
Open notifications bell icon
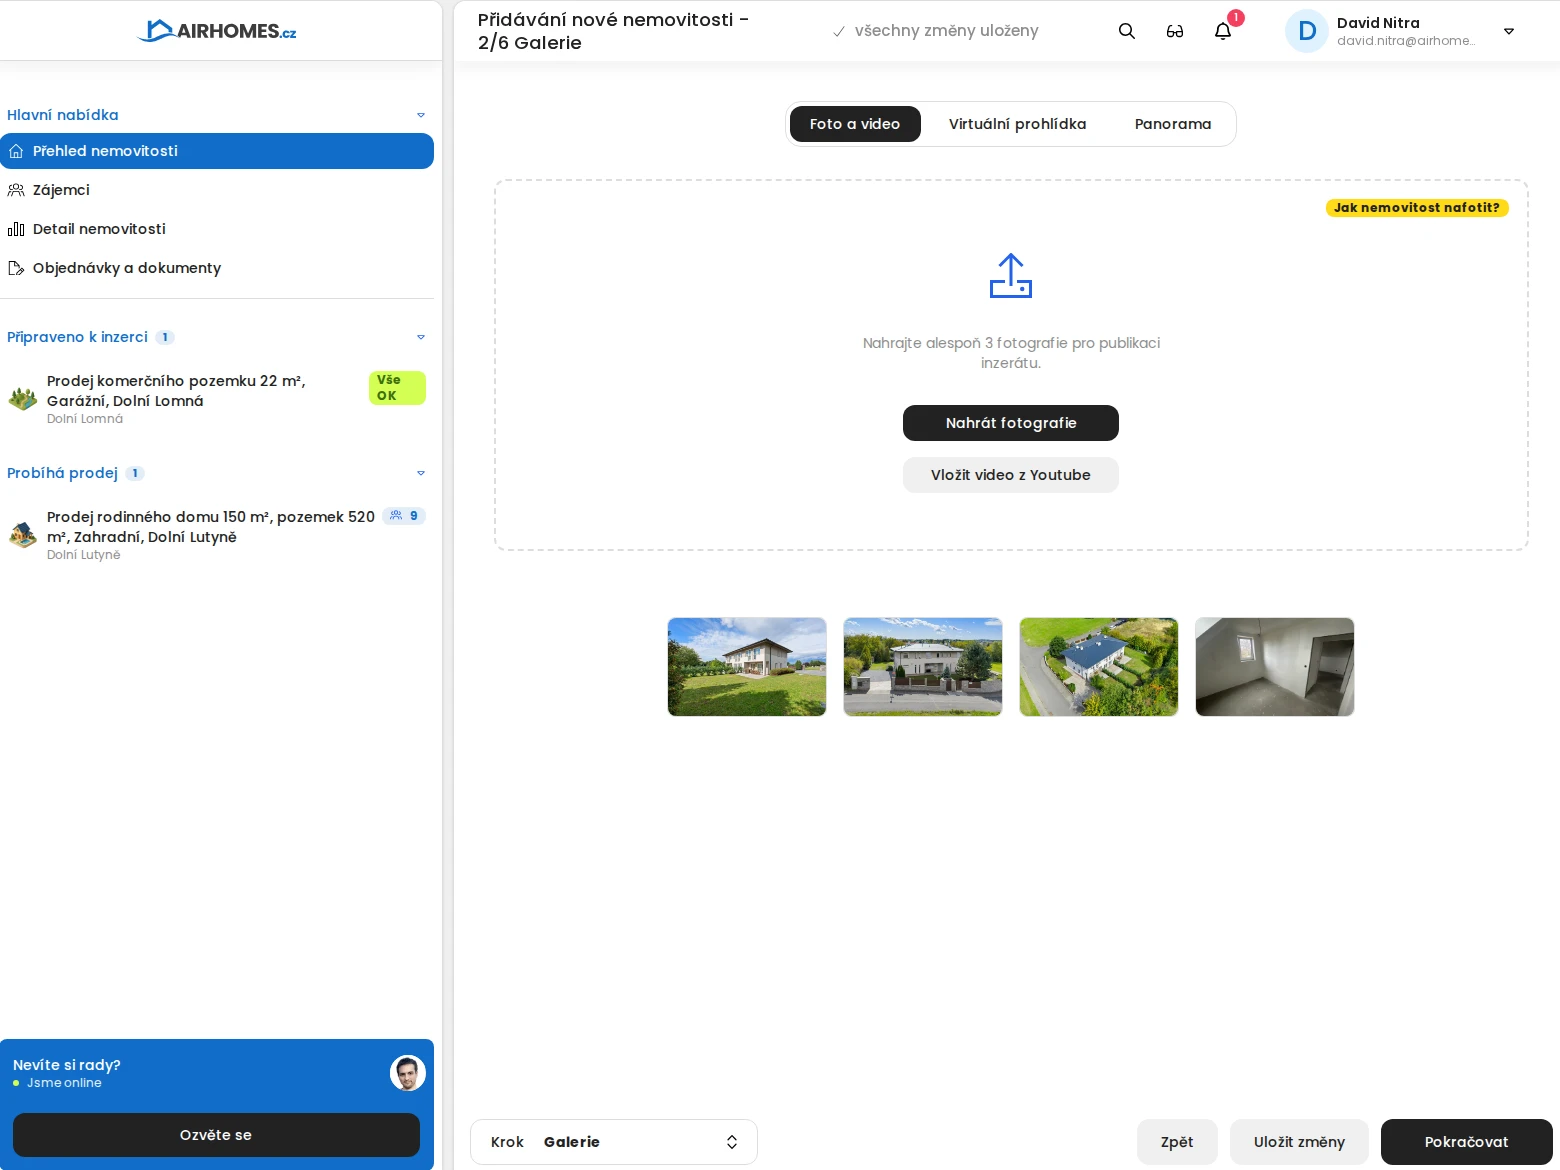[x=1223, y=31]
